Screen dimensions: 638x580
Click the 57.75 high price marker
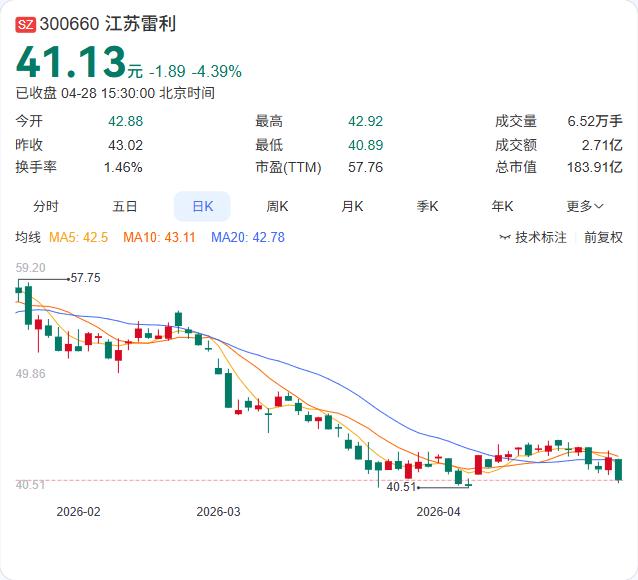(x=85, y=278)
